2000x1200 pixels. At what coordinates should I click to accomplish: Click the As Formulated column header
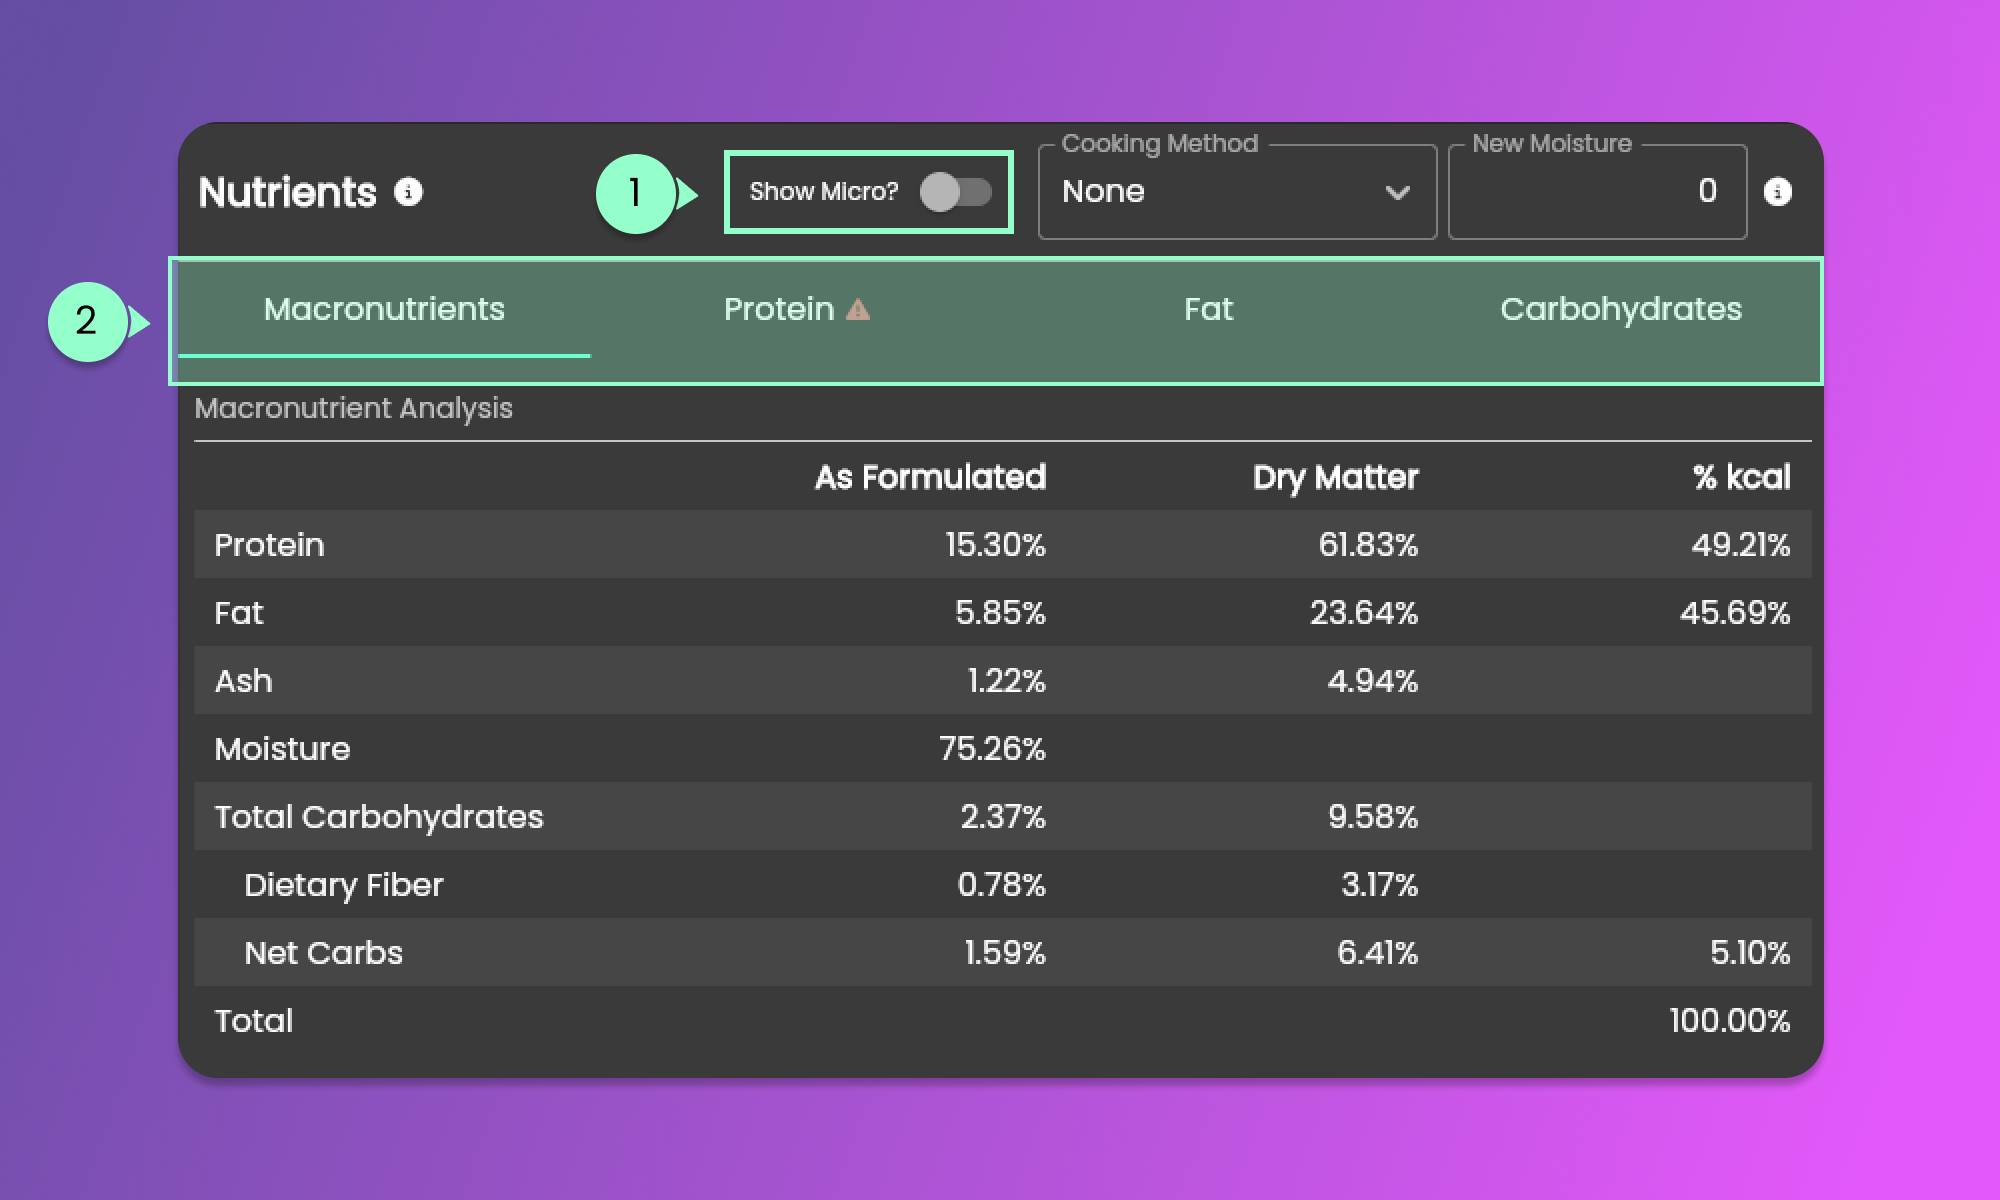930,477
